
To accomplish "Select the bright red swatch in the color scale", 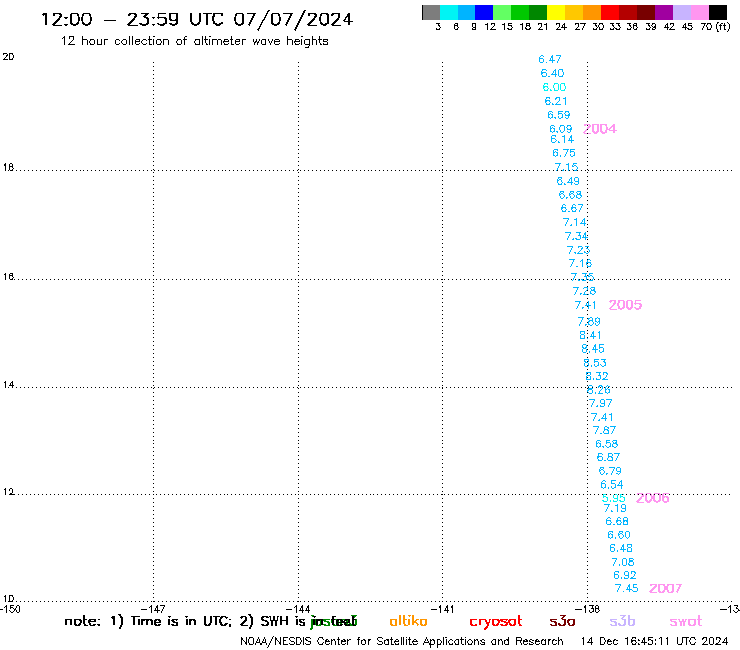I will tap(610, 12).
